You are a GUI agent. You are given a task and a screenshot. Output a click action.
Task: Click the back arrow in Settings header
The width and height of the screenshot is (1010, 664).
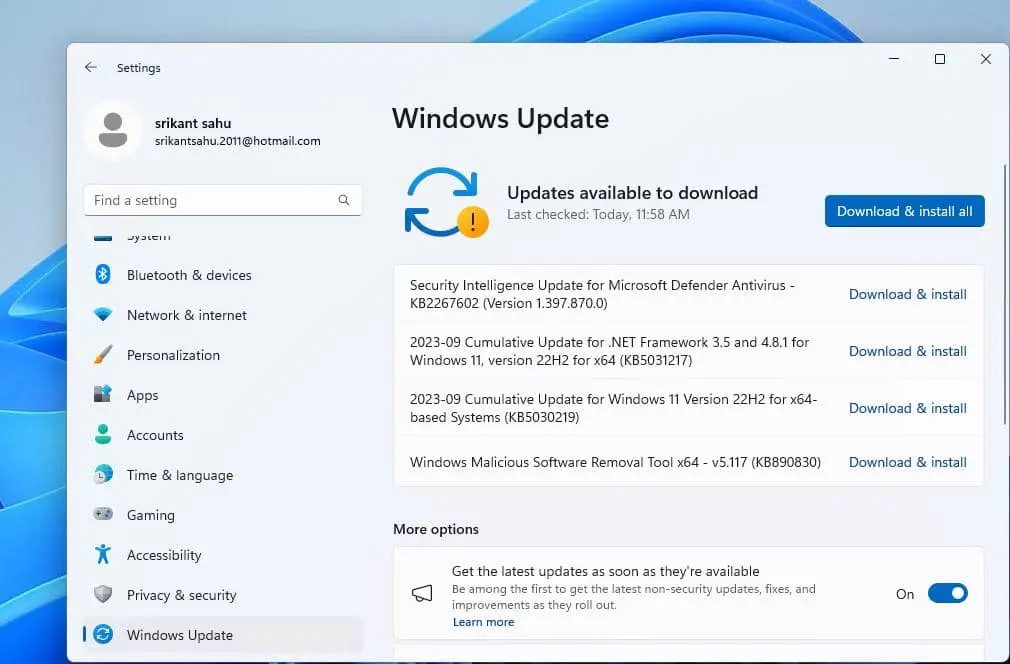pos(91,67)
